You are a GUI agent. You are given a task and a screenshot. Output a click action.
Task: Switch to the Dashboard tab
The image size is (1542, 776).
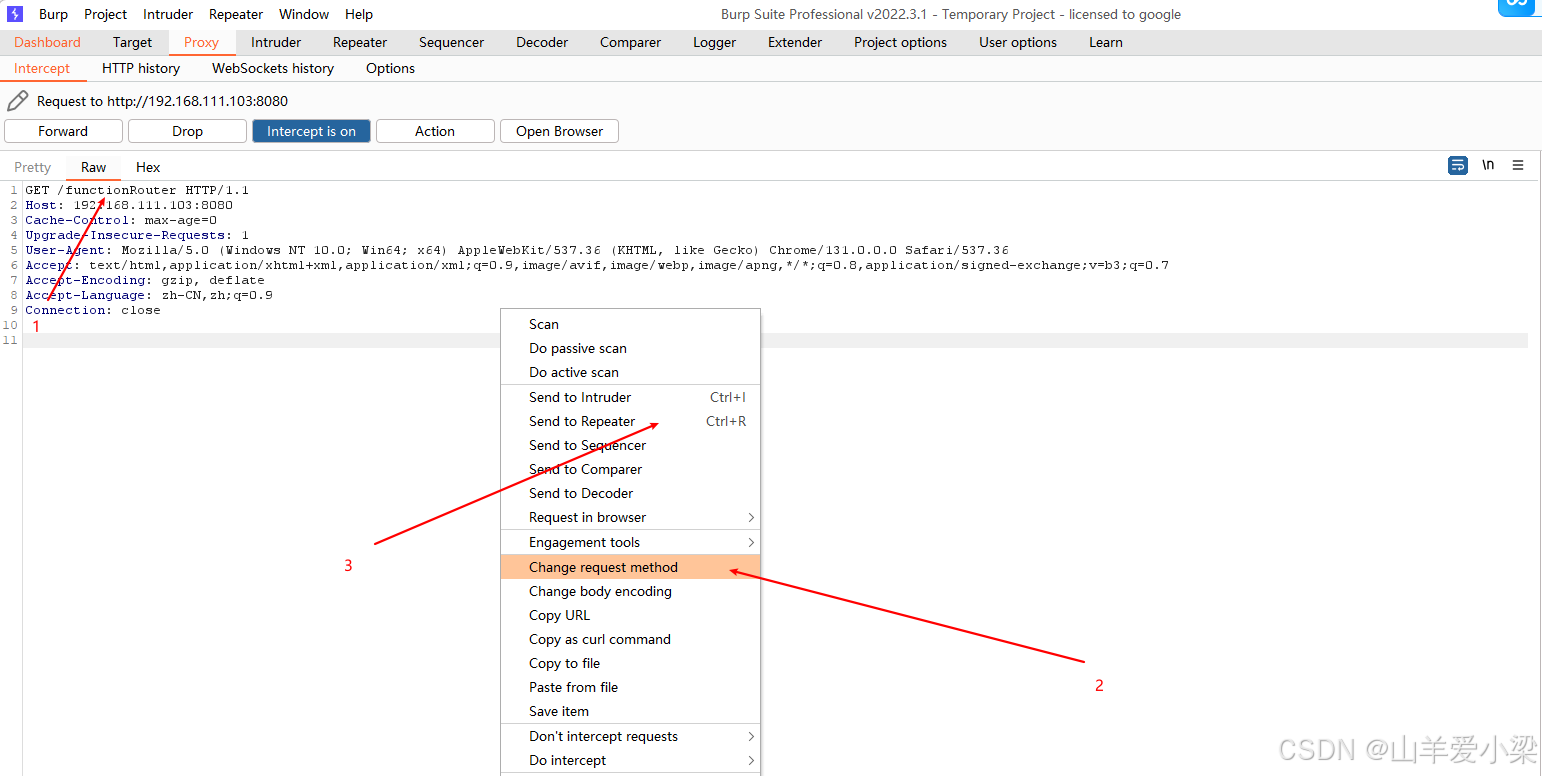tap(47, 42)
